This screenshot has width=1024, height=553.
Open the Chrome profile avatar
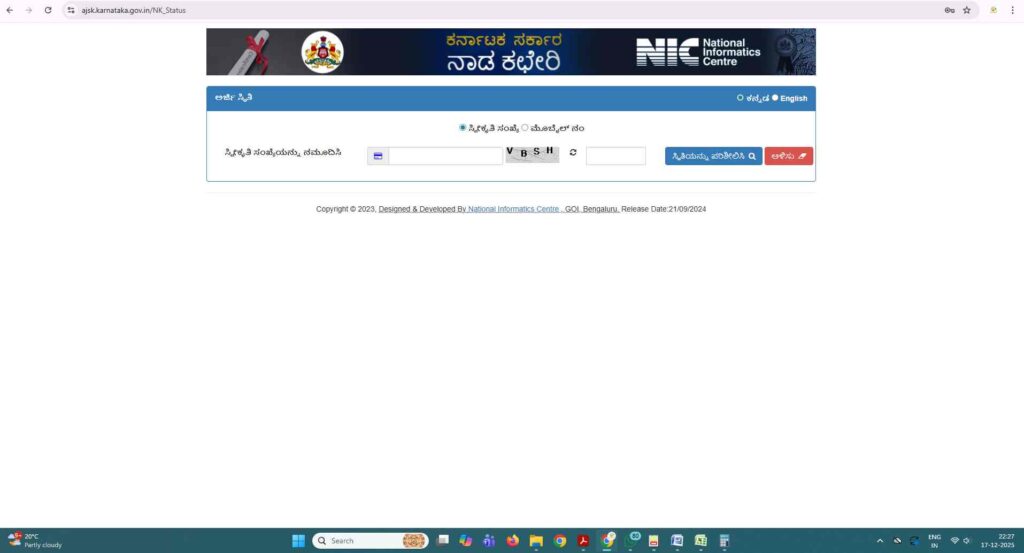click(993, 10)
